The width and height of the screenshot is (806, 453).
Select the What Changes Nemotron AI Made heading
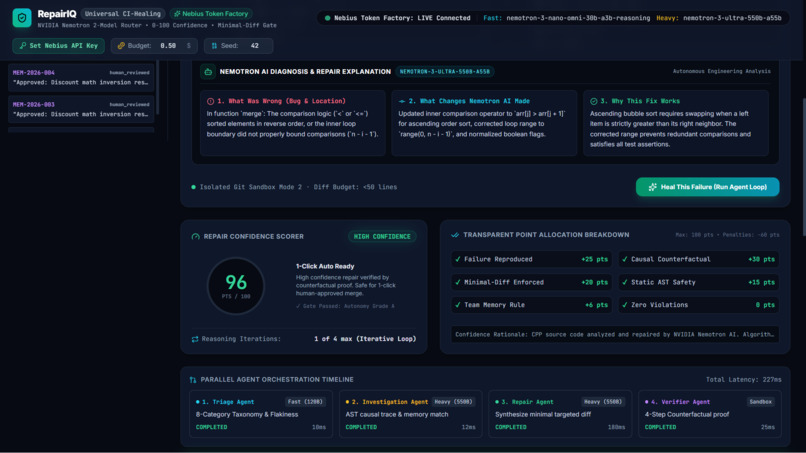[469, 101]
